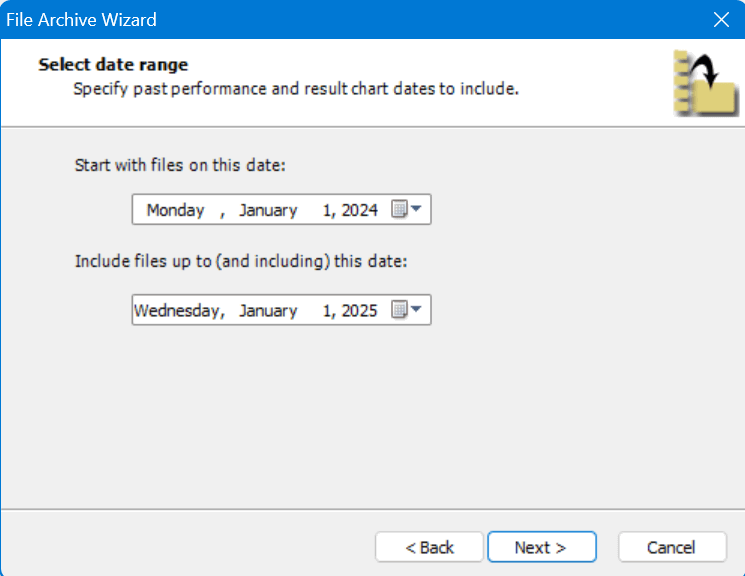Image resolution: width=745 pixels, height=576 pixels.
Task: Open the end date calendar dropdown
Action: (x=406, y=310)
